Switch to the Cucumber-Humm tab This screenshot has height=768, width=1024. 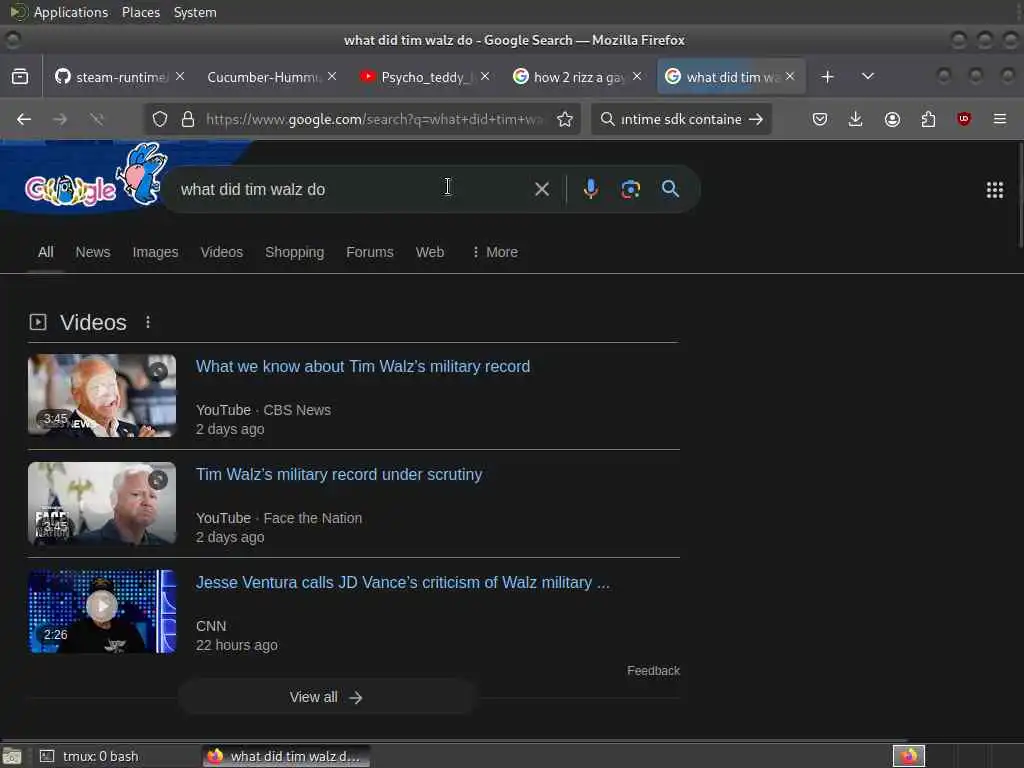coord(271,76)
